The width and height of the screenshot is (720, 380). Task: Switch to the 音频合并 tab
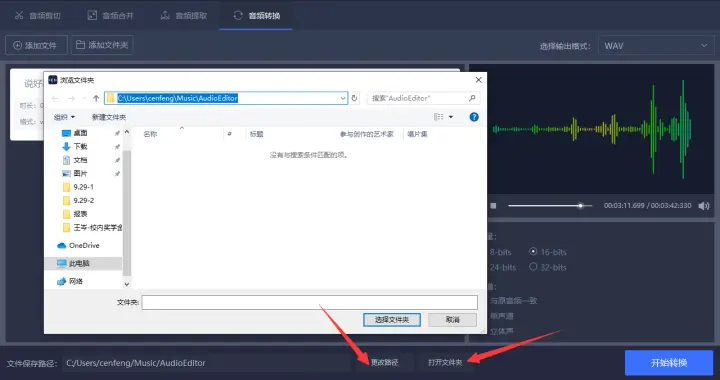(x=111, y=16)
